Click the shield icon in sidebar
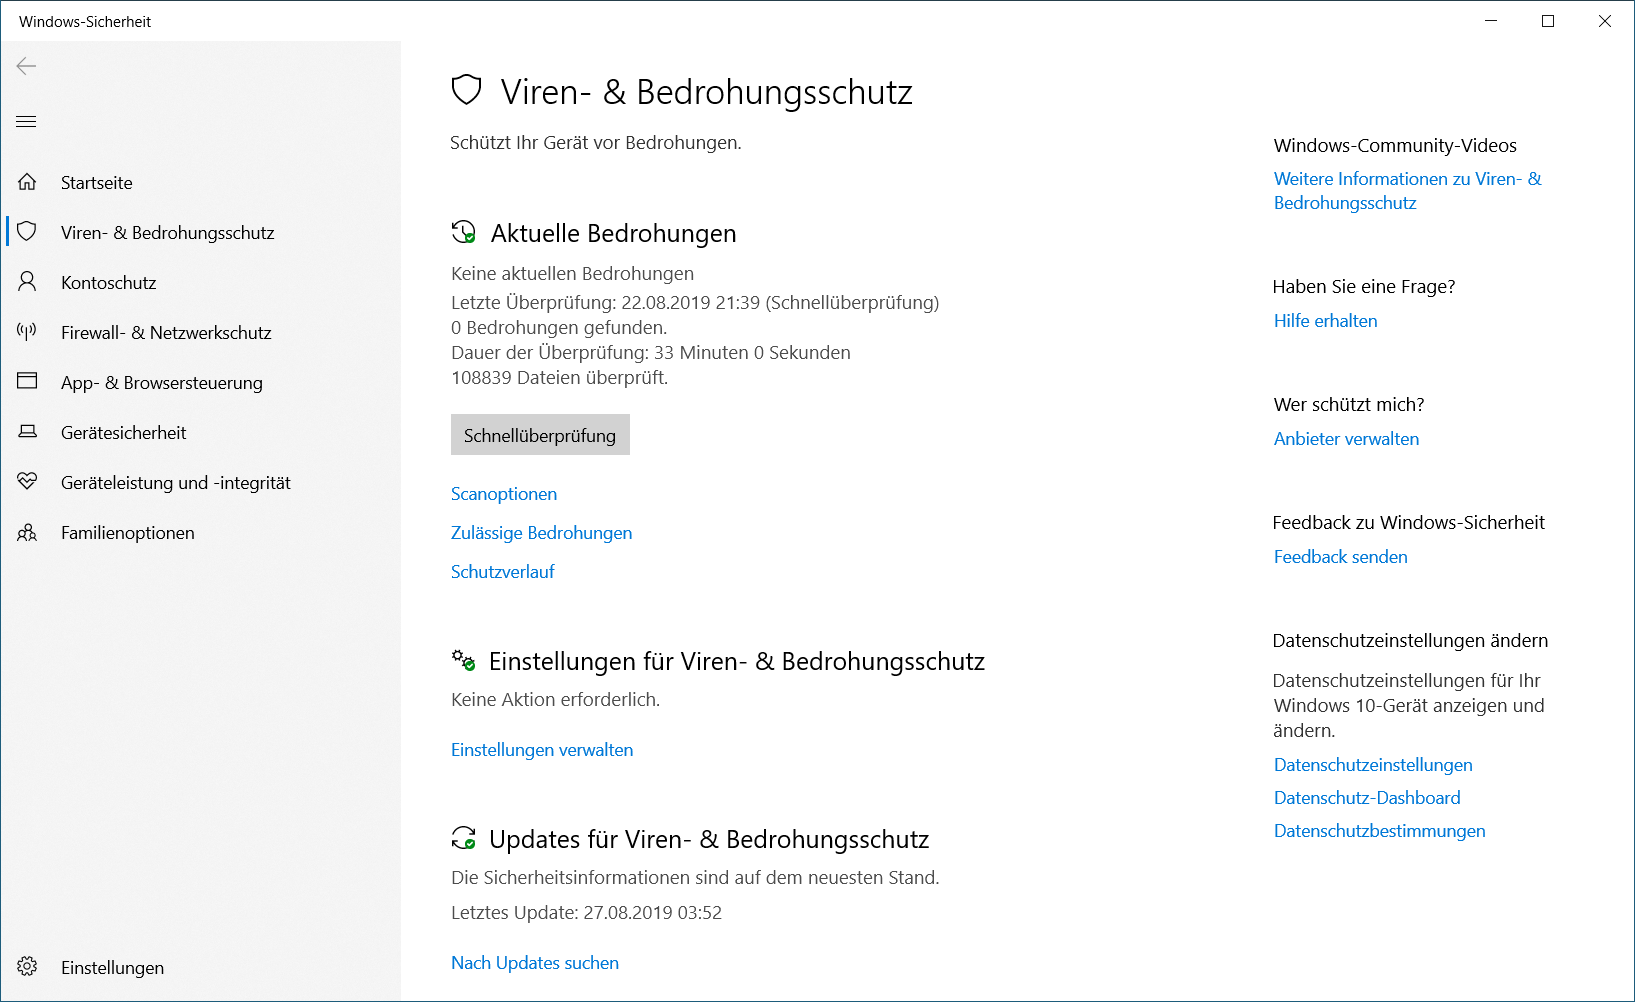 pyautogui.click(x=27, y=232)
